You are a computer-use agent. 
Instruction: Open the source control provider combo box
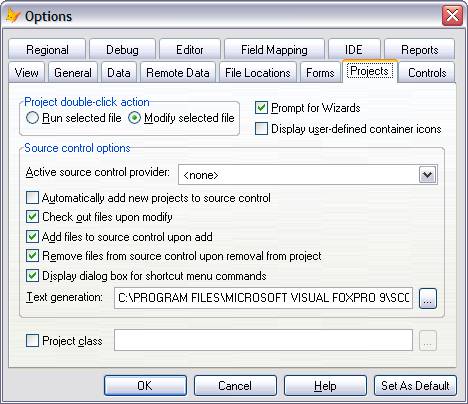[308, 175]
